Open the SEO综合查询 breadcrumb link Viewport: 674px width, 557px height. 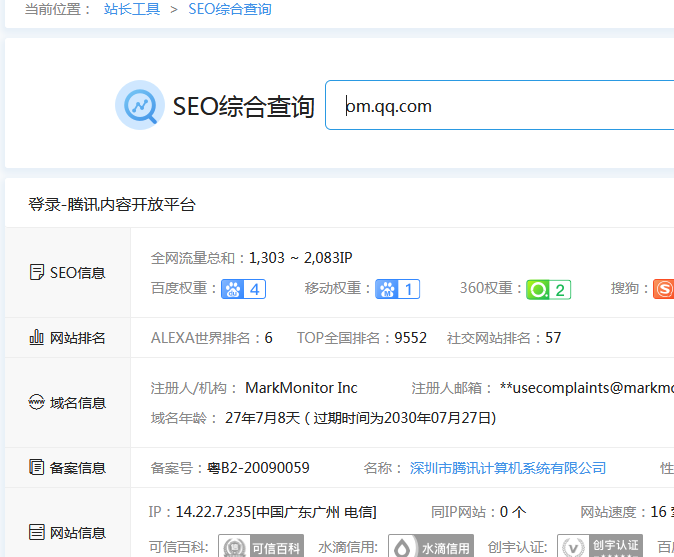229,9
